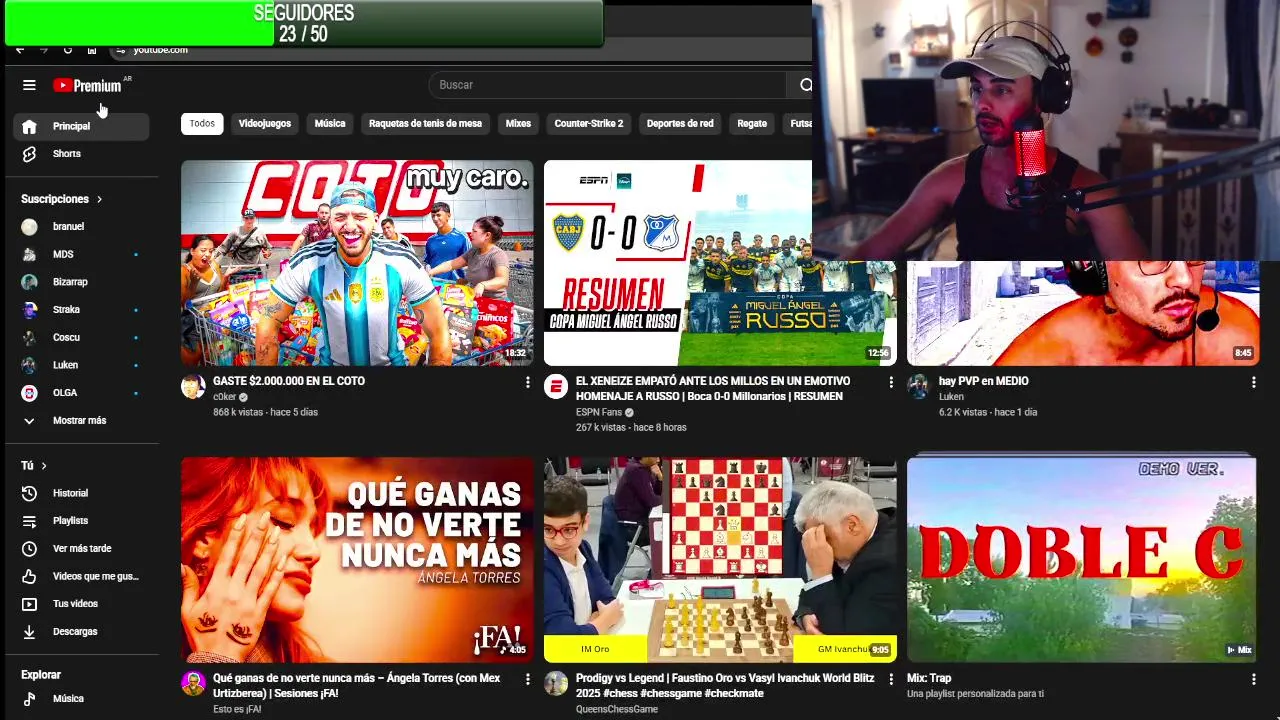The width and height of the screenshot is (1280, 720).
Task: Click the browser address bar
Action: 460,50
